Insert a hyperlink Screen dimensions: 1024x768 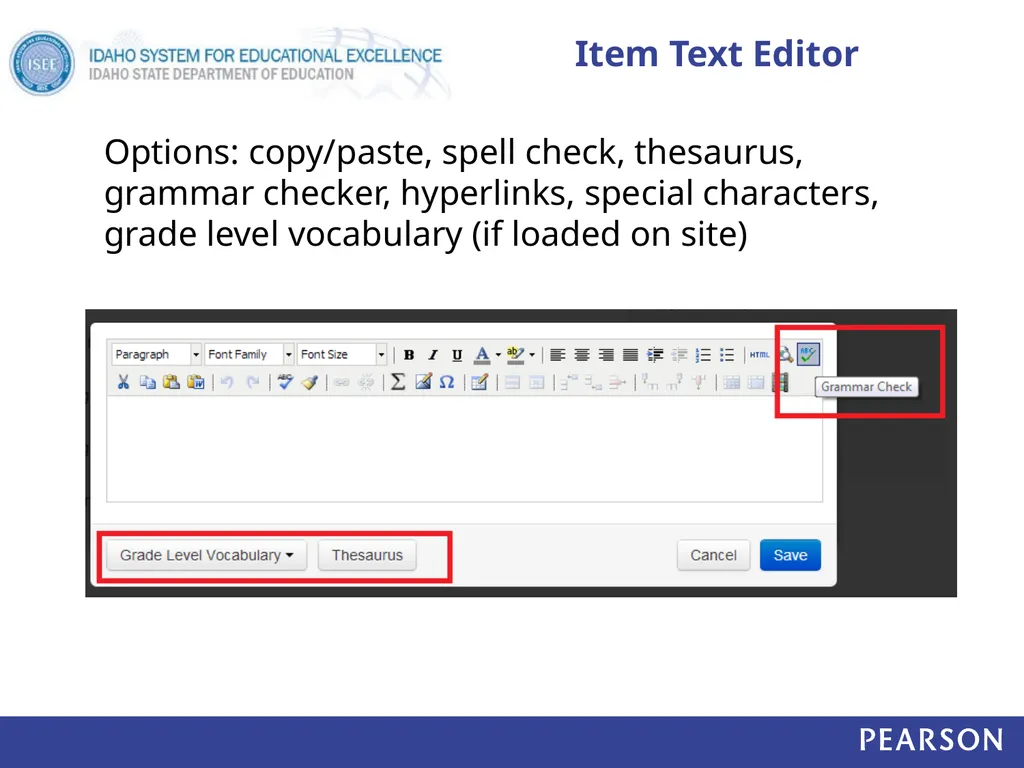coord(342,382)
